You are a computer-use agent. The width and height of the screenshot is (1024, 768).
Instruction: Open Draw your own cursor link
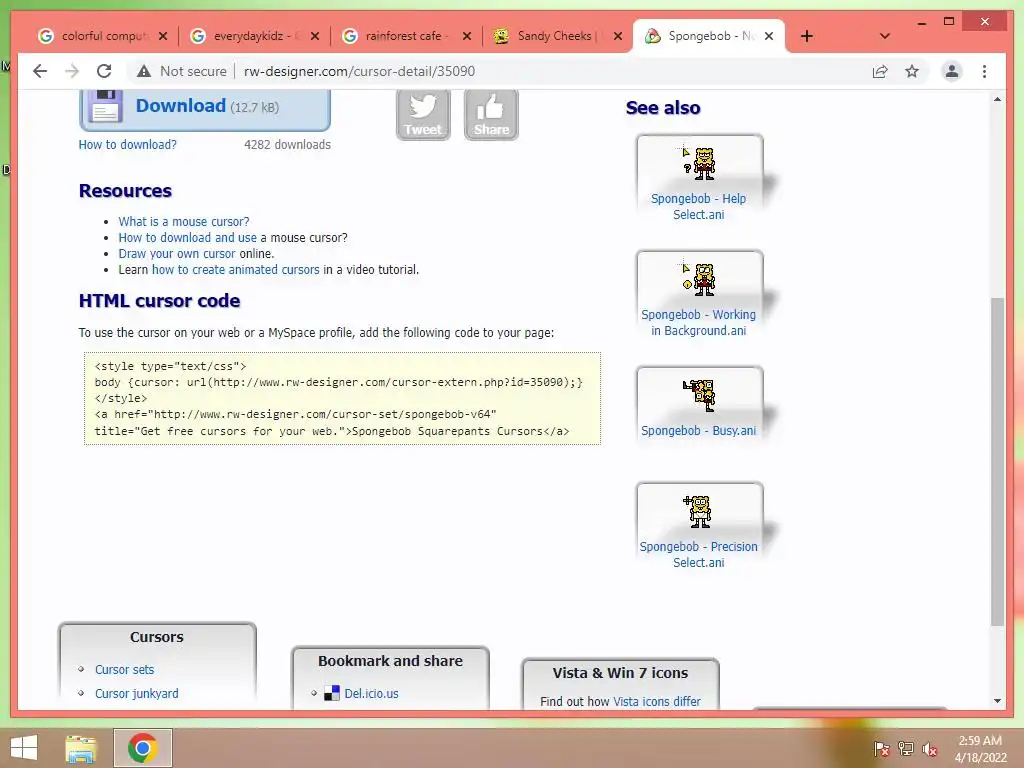[176, 253]
